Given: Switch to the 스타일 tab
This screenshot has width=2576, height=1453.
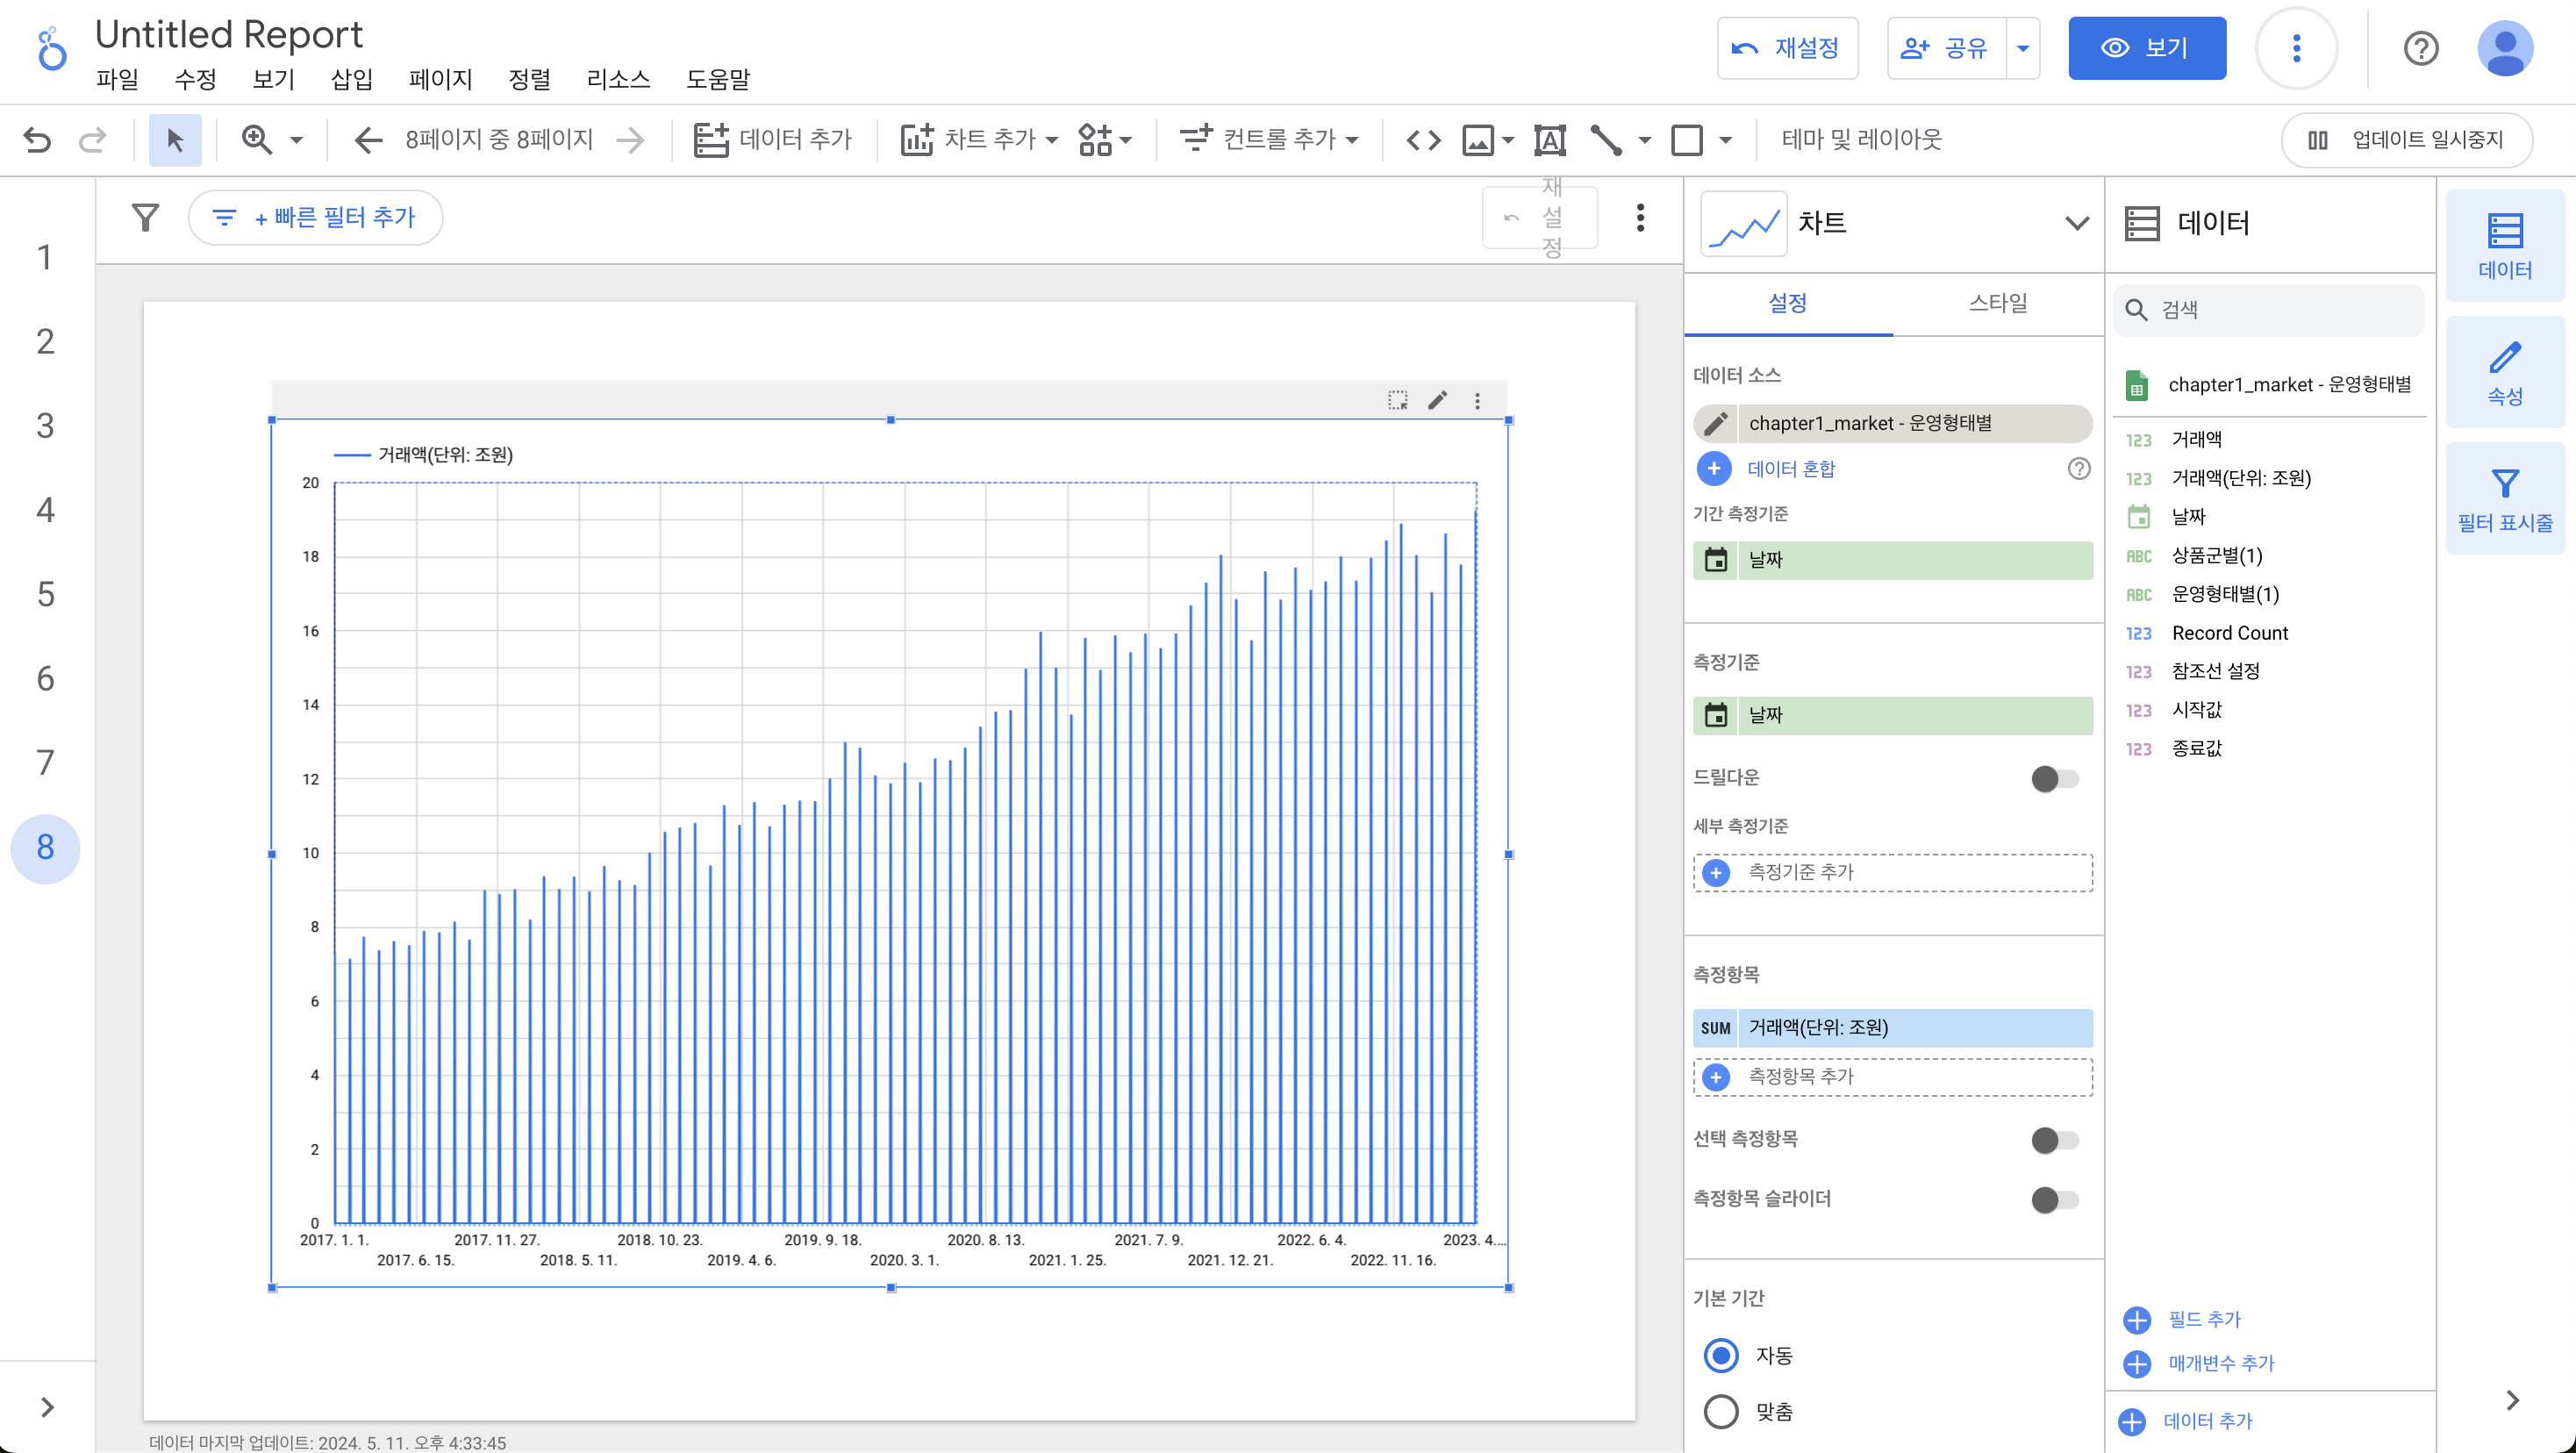Looking at the screenshot, I should [x=1997, y=303].
